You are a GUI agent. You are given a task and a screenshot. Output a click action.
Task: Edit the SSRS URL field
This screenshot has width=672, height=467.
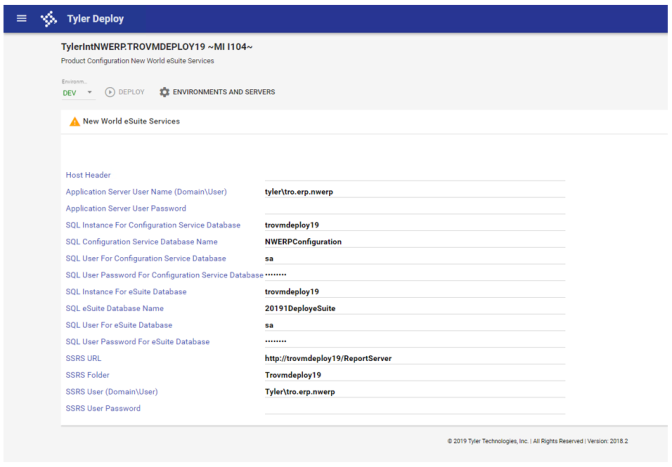[x=415, y=358]
